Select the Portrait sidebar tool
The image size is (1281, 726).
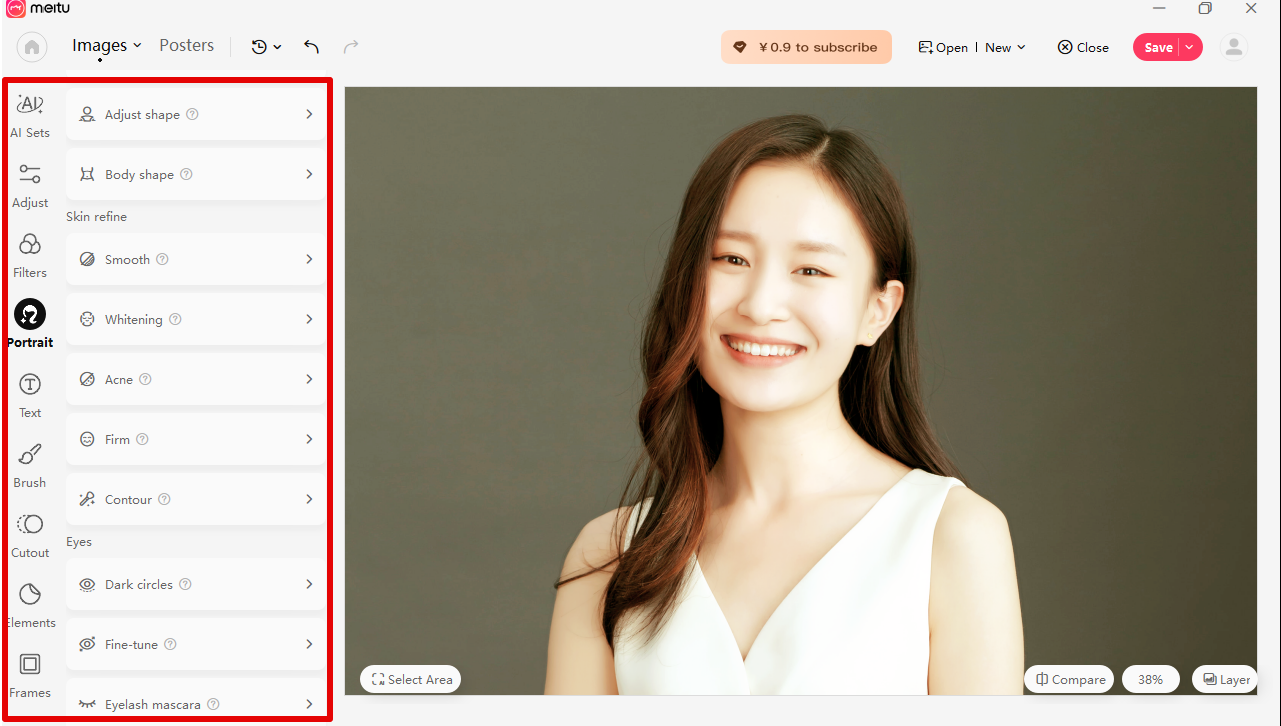pos(30,325)
